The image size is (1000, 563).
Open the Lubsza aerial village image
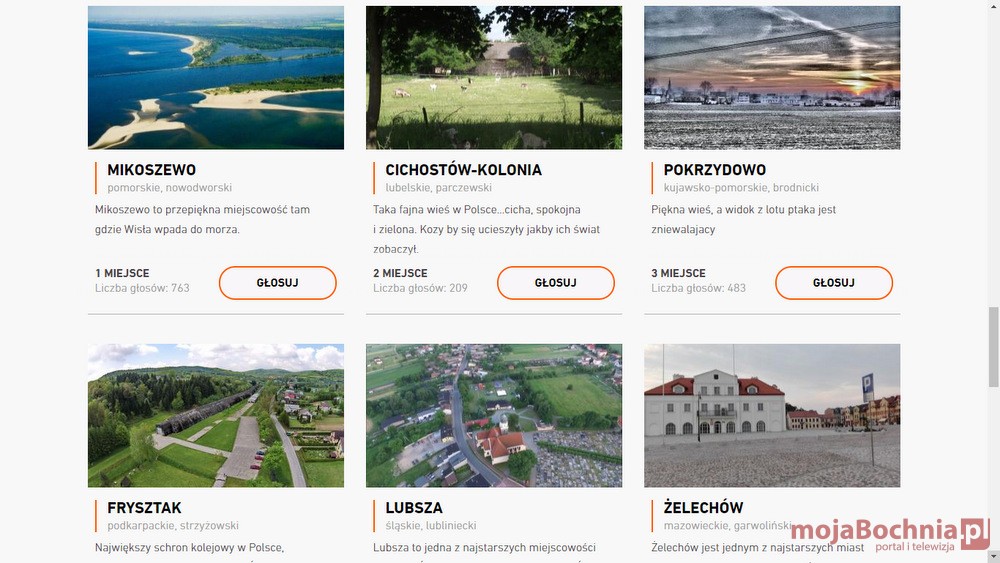click(494, 416)
